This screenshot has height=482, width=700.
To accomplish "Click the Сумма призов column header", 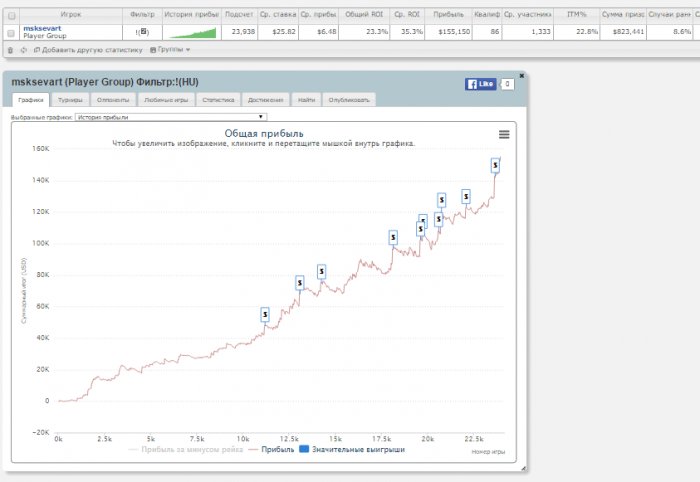I will point(623,15).
